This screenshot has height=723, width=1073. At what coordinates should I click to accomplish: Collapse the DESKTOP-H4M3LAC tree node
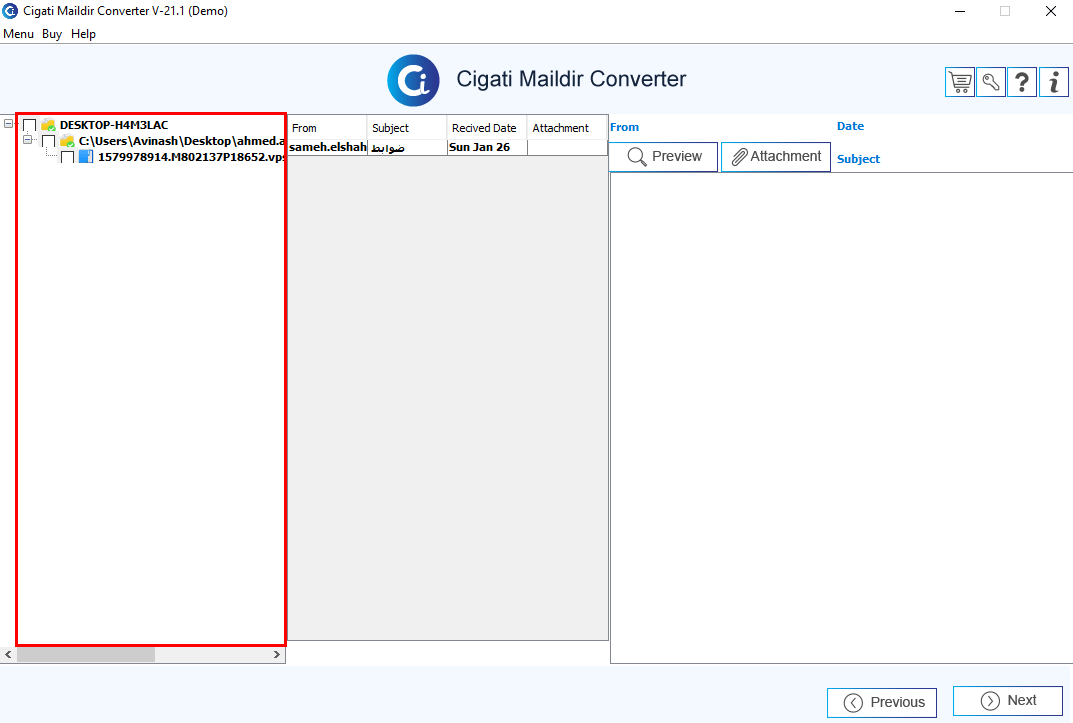(x=8, y=124)
